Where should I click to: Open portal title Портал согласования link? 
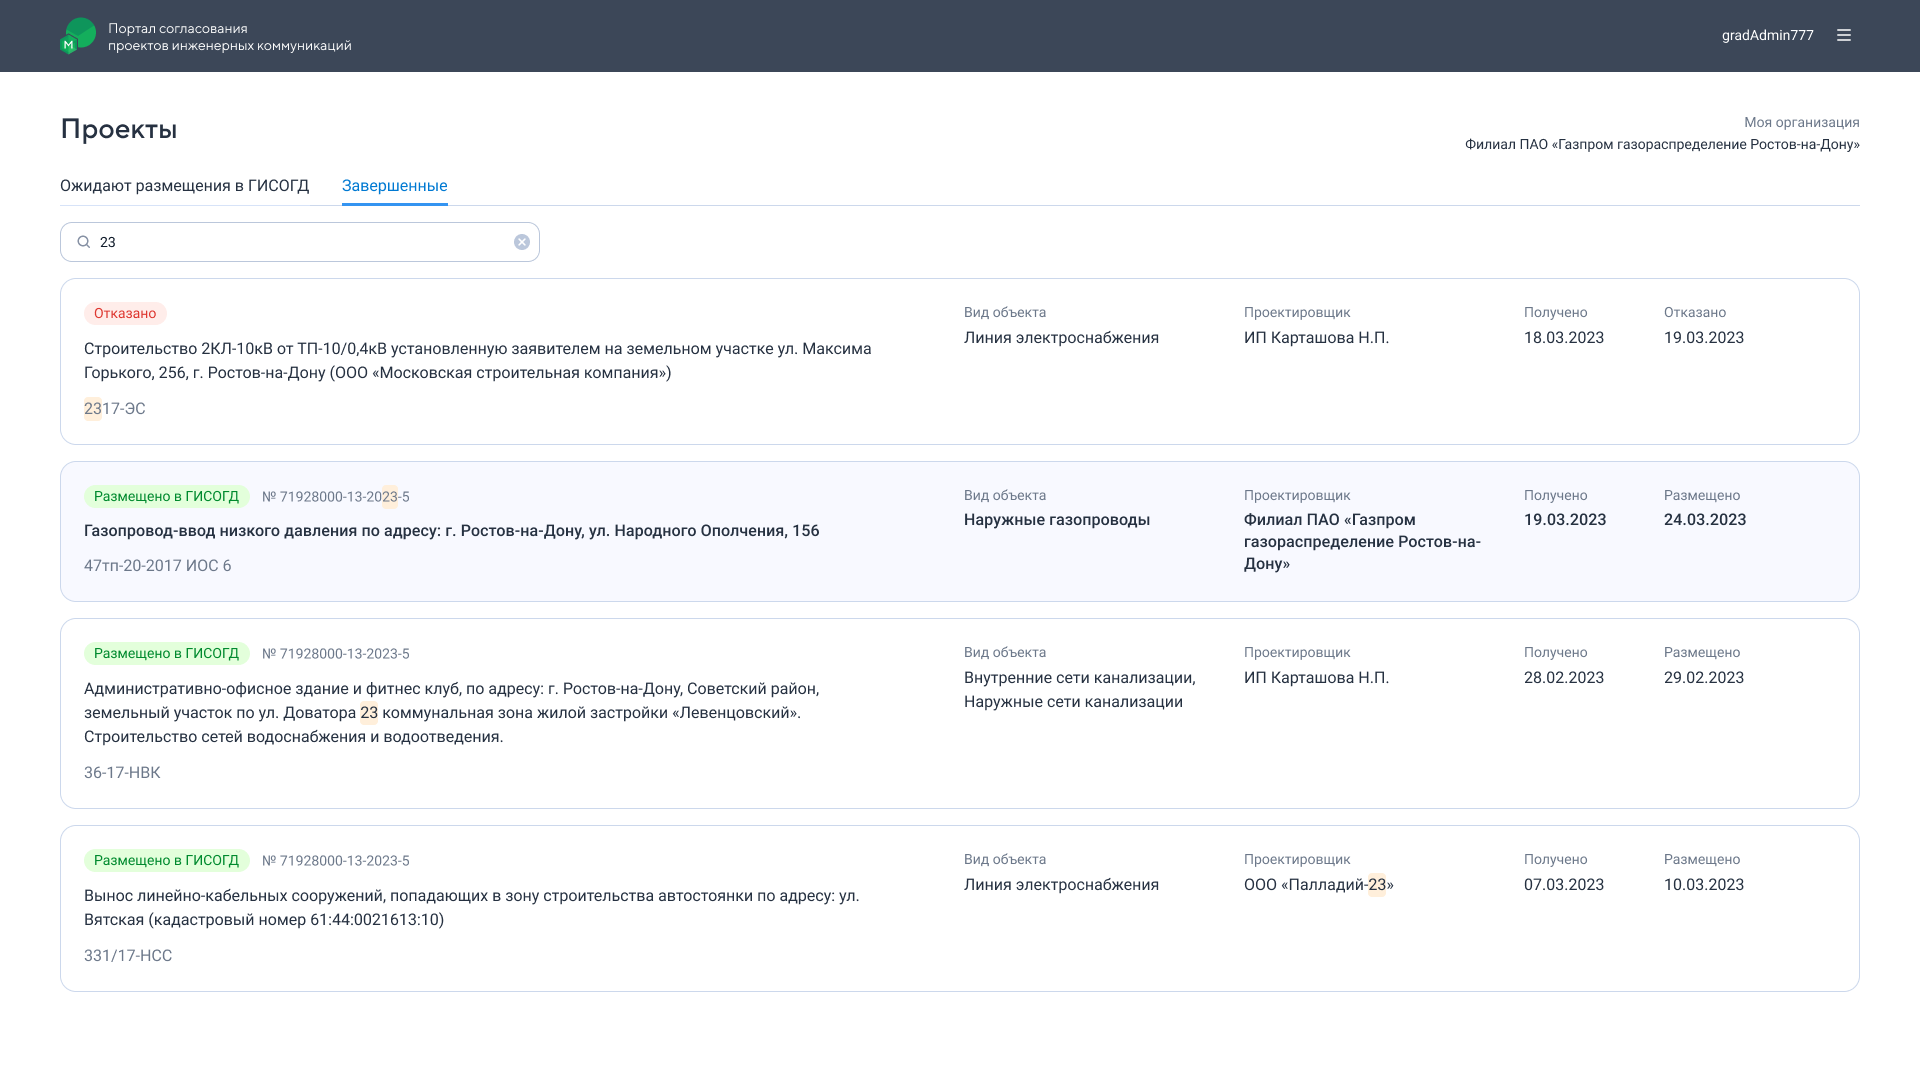pyautogui.click(x=230, y=37)
